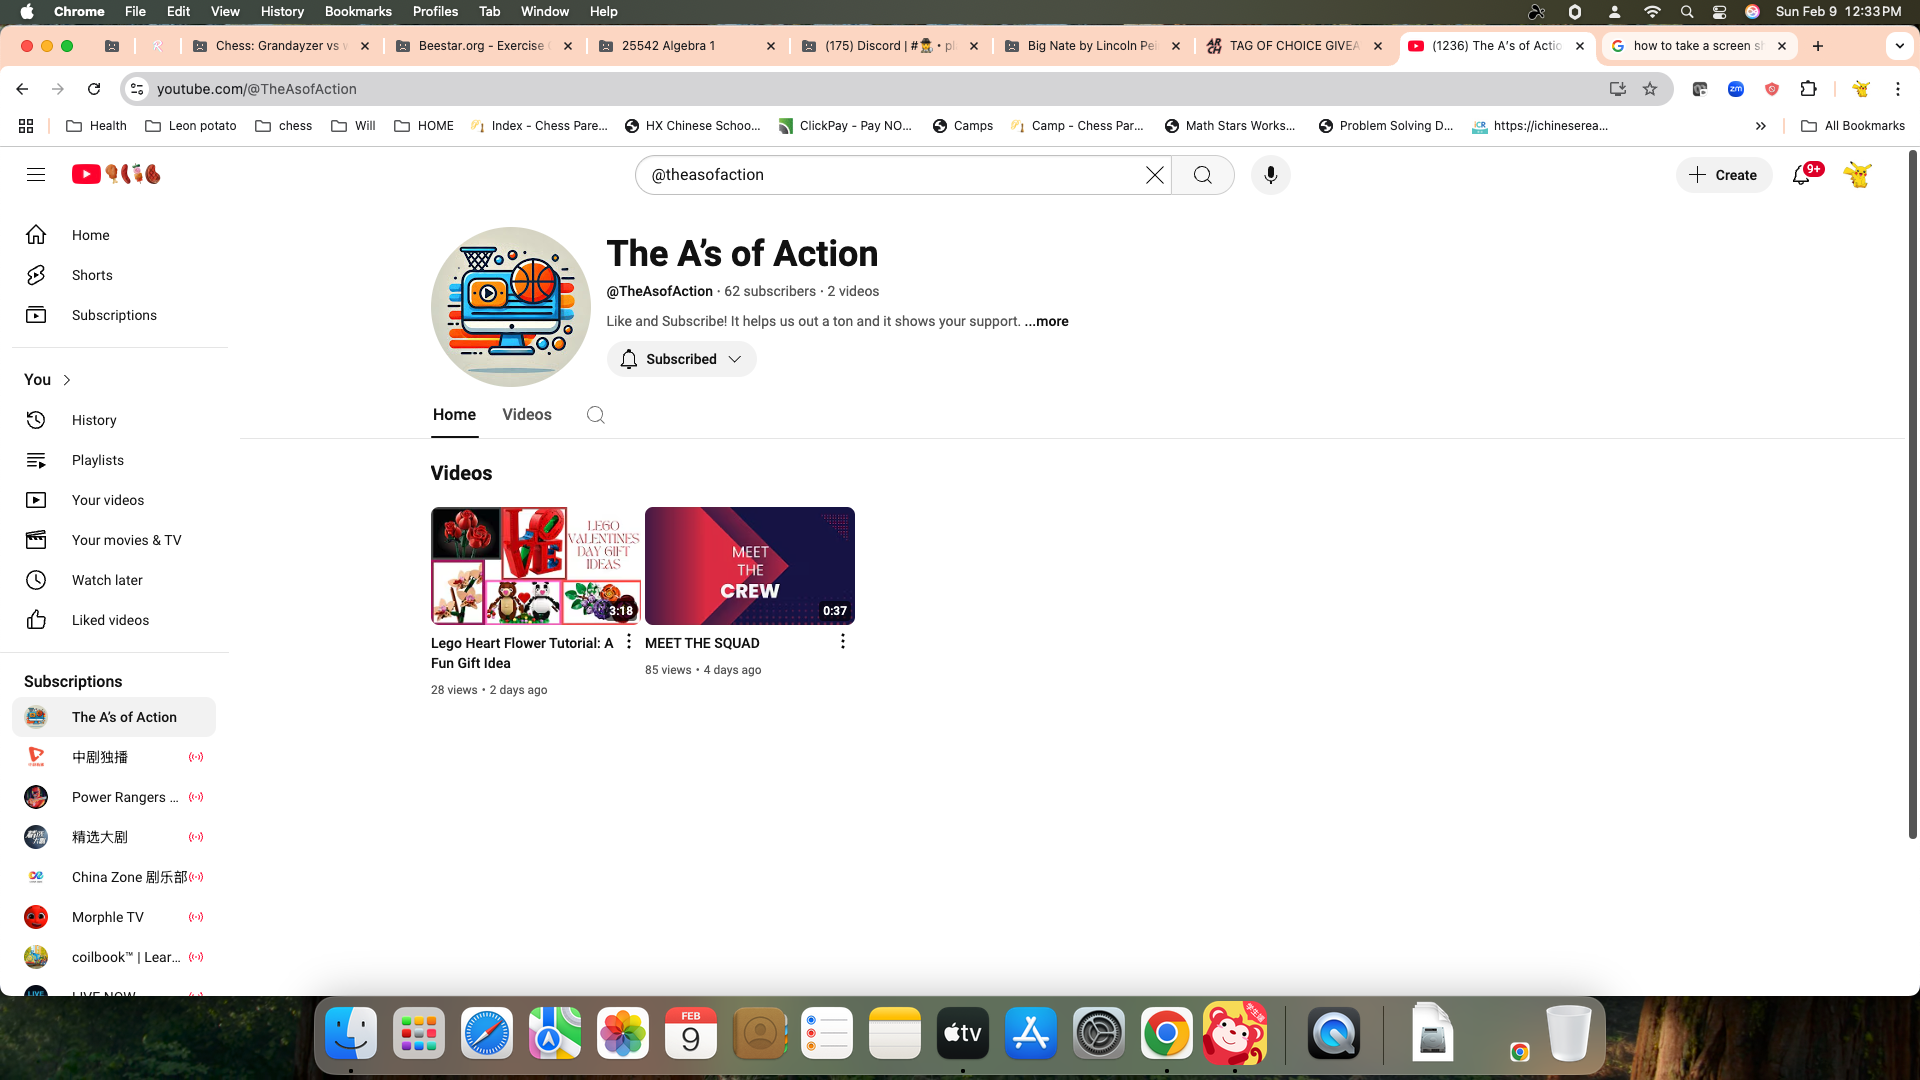Switch to the 25542 Algebra 1 tab
Image resolution: width=1920 pixels, height=1080 pixels.
click(x=686, y=46)
